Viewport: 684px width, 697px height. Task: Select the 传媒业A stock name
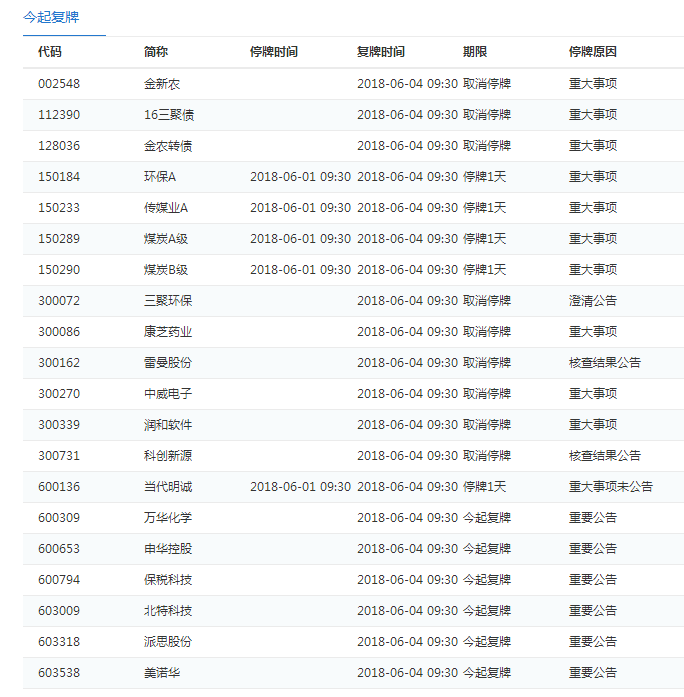point(166,208)
